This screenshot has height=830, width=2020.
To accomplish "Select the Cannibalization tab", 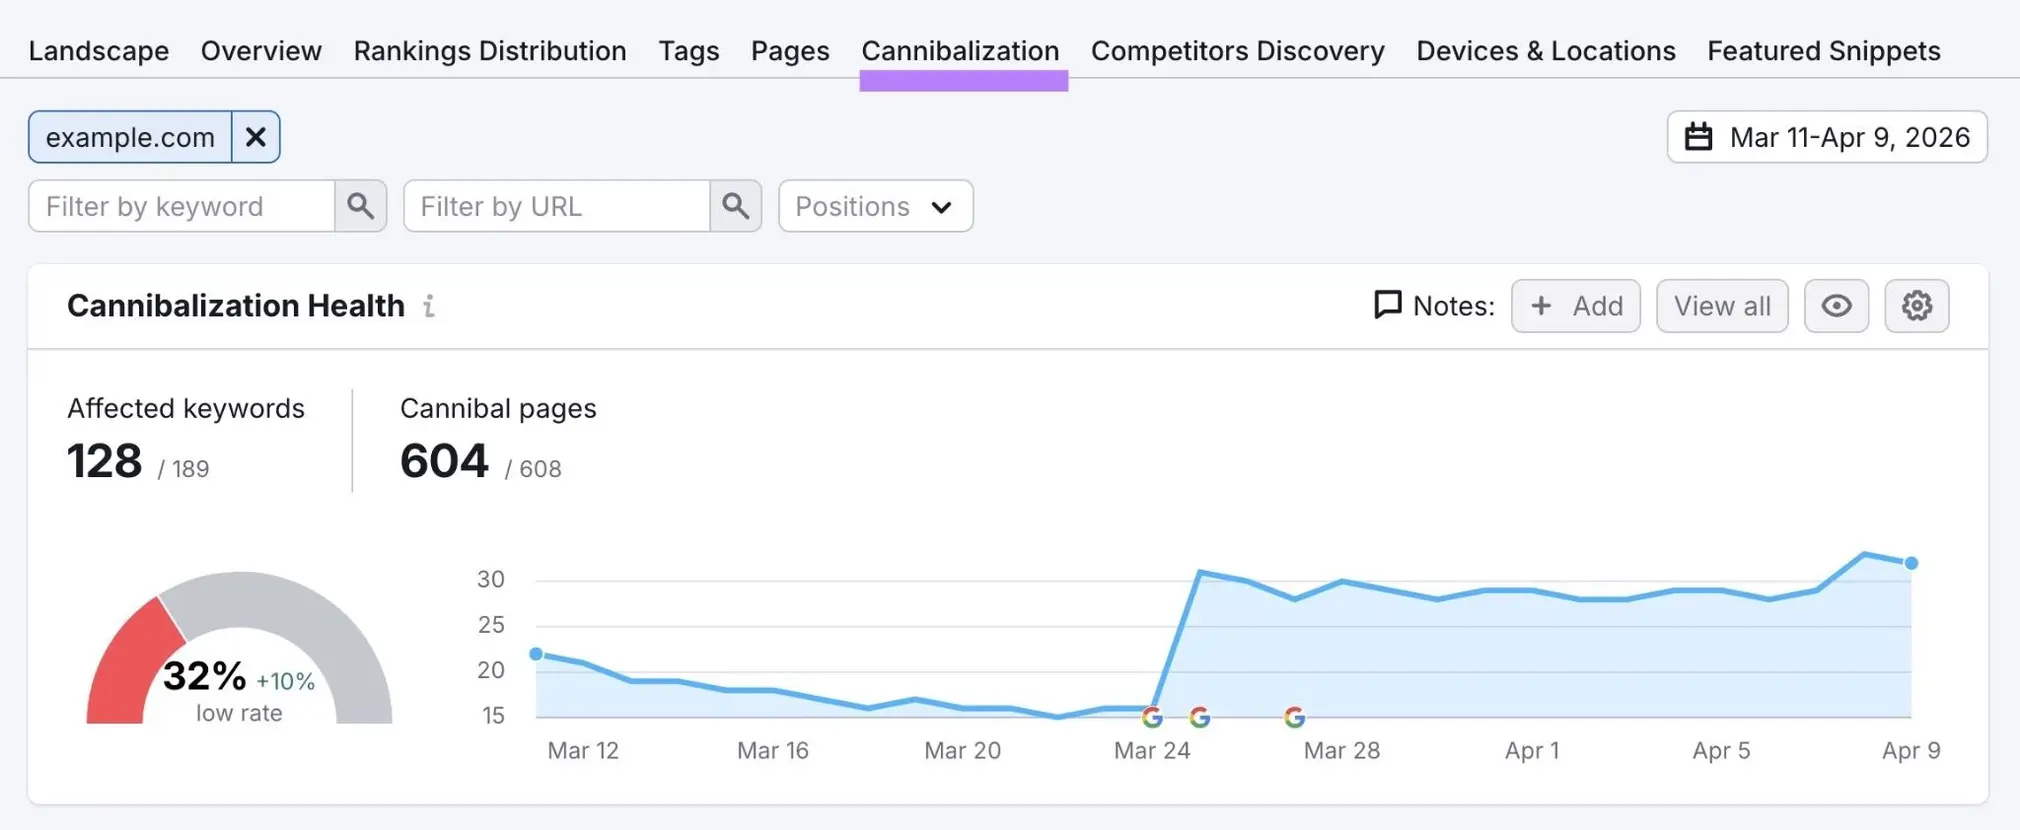I will 960,51.
